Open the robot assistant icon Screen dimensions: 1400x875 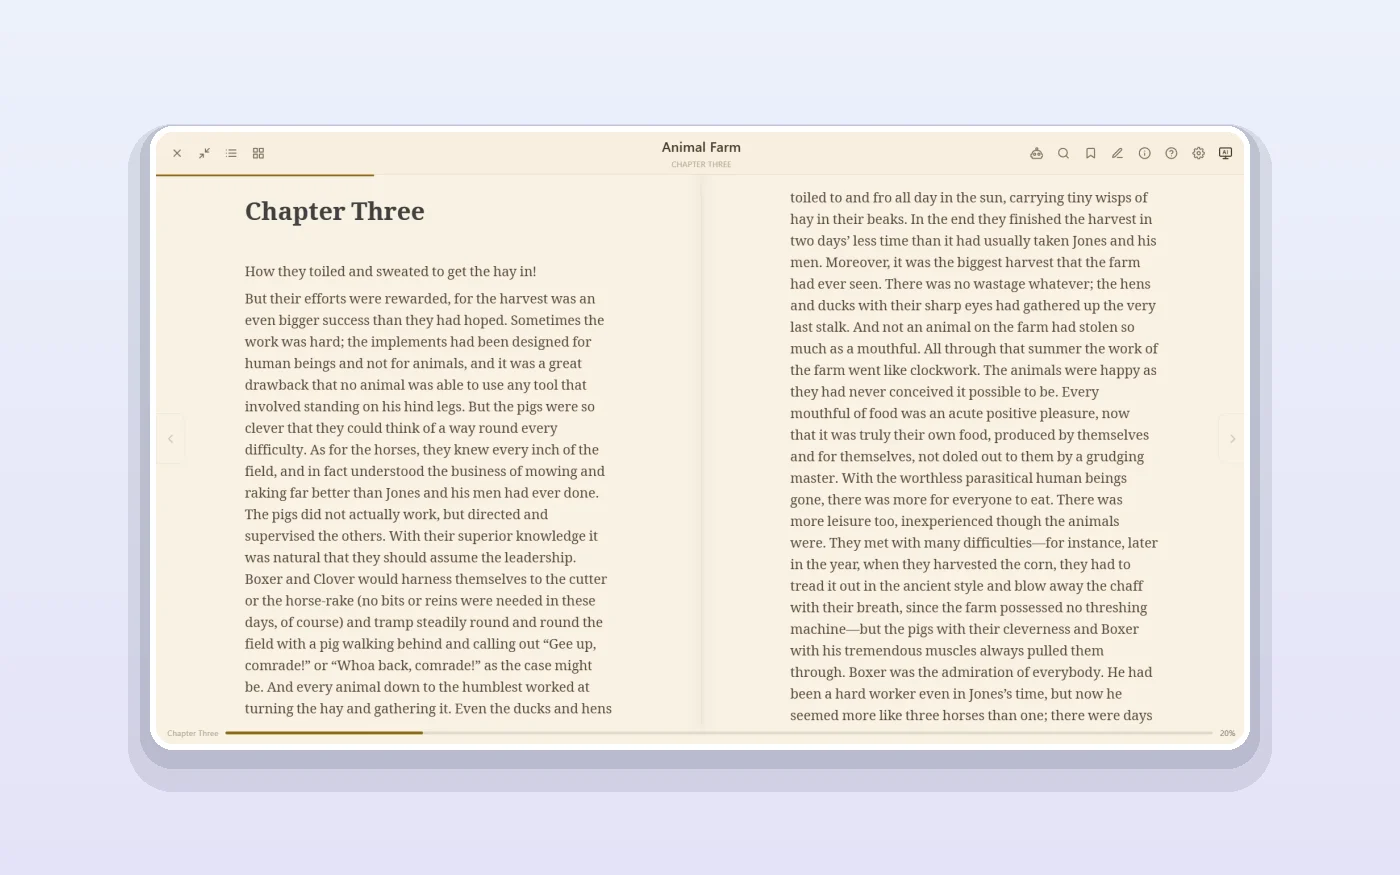point(1036,153)
